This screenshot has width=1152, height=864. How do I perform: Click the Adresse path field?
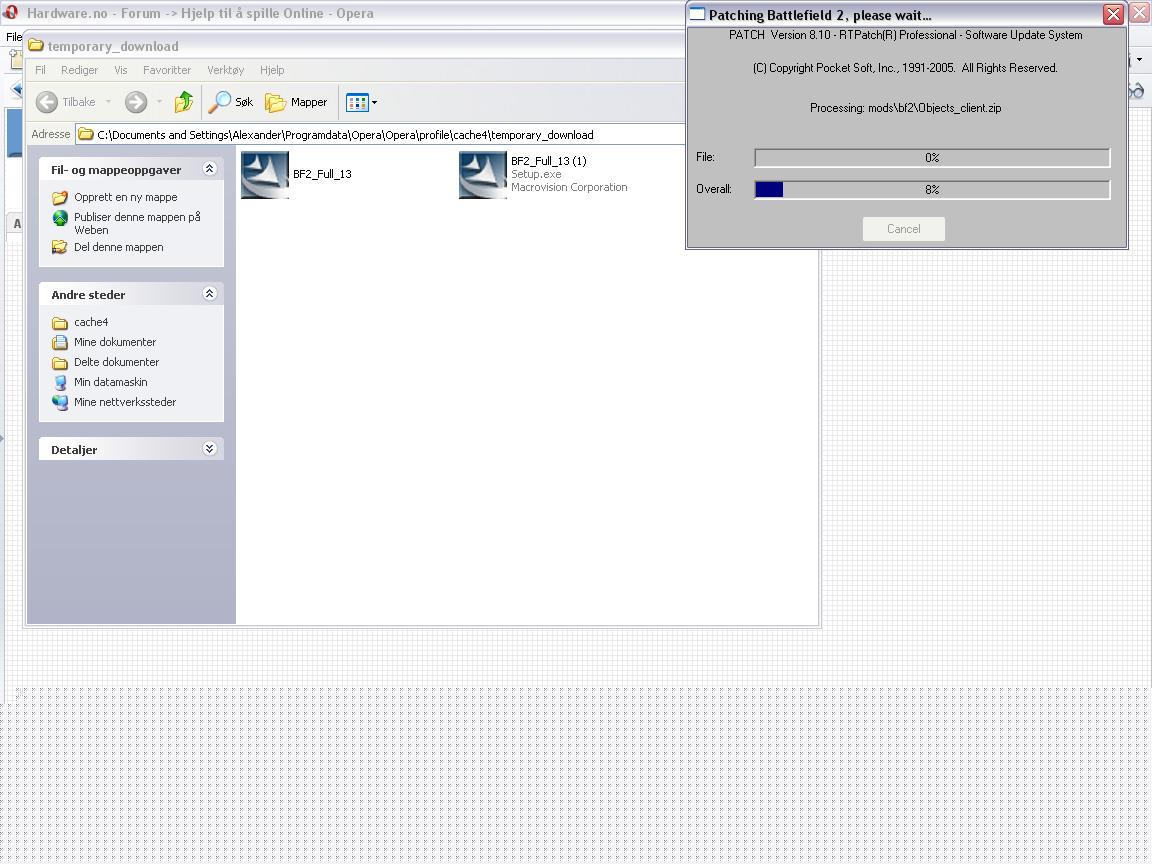381,134
